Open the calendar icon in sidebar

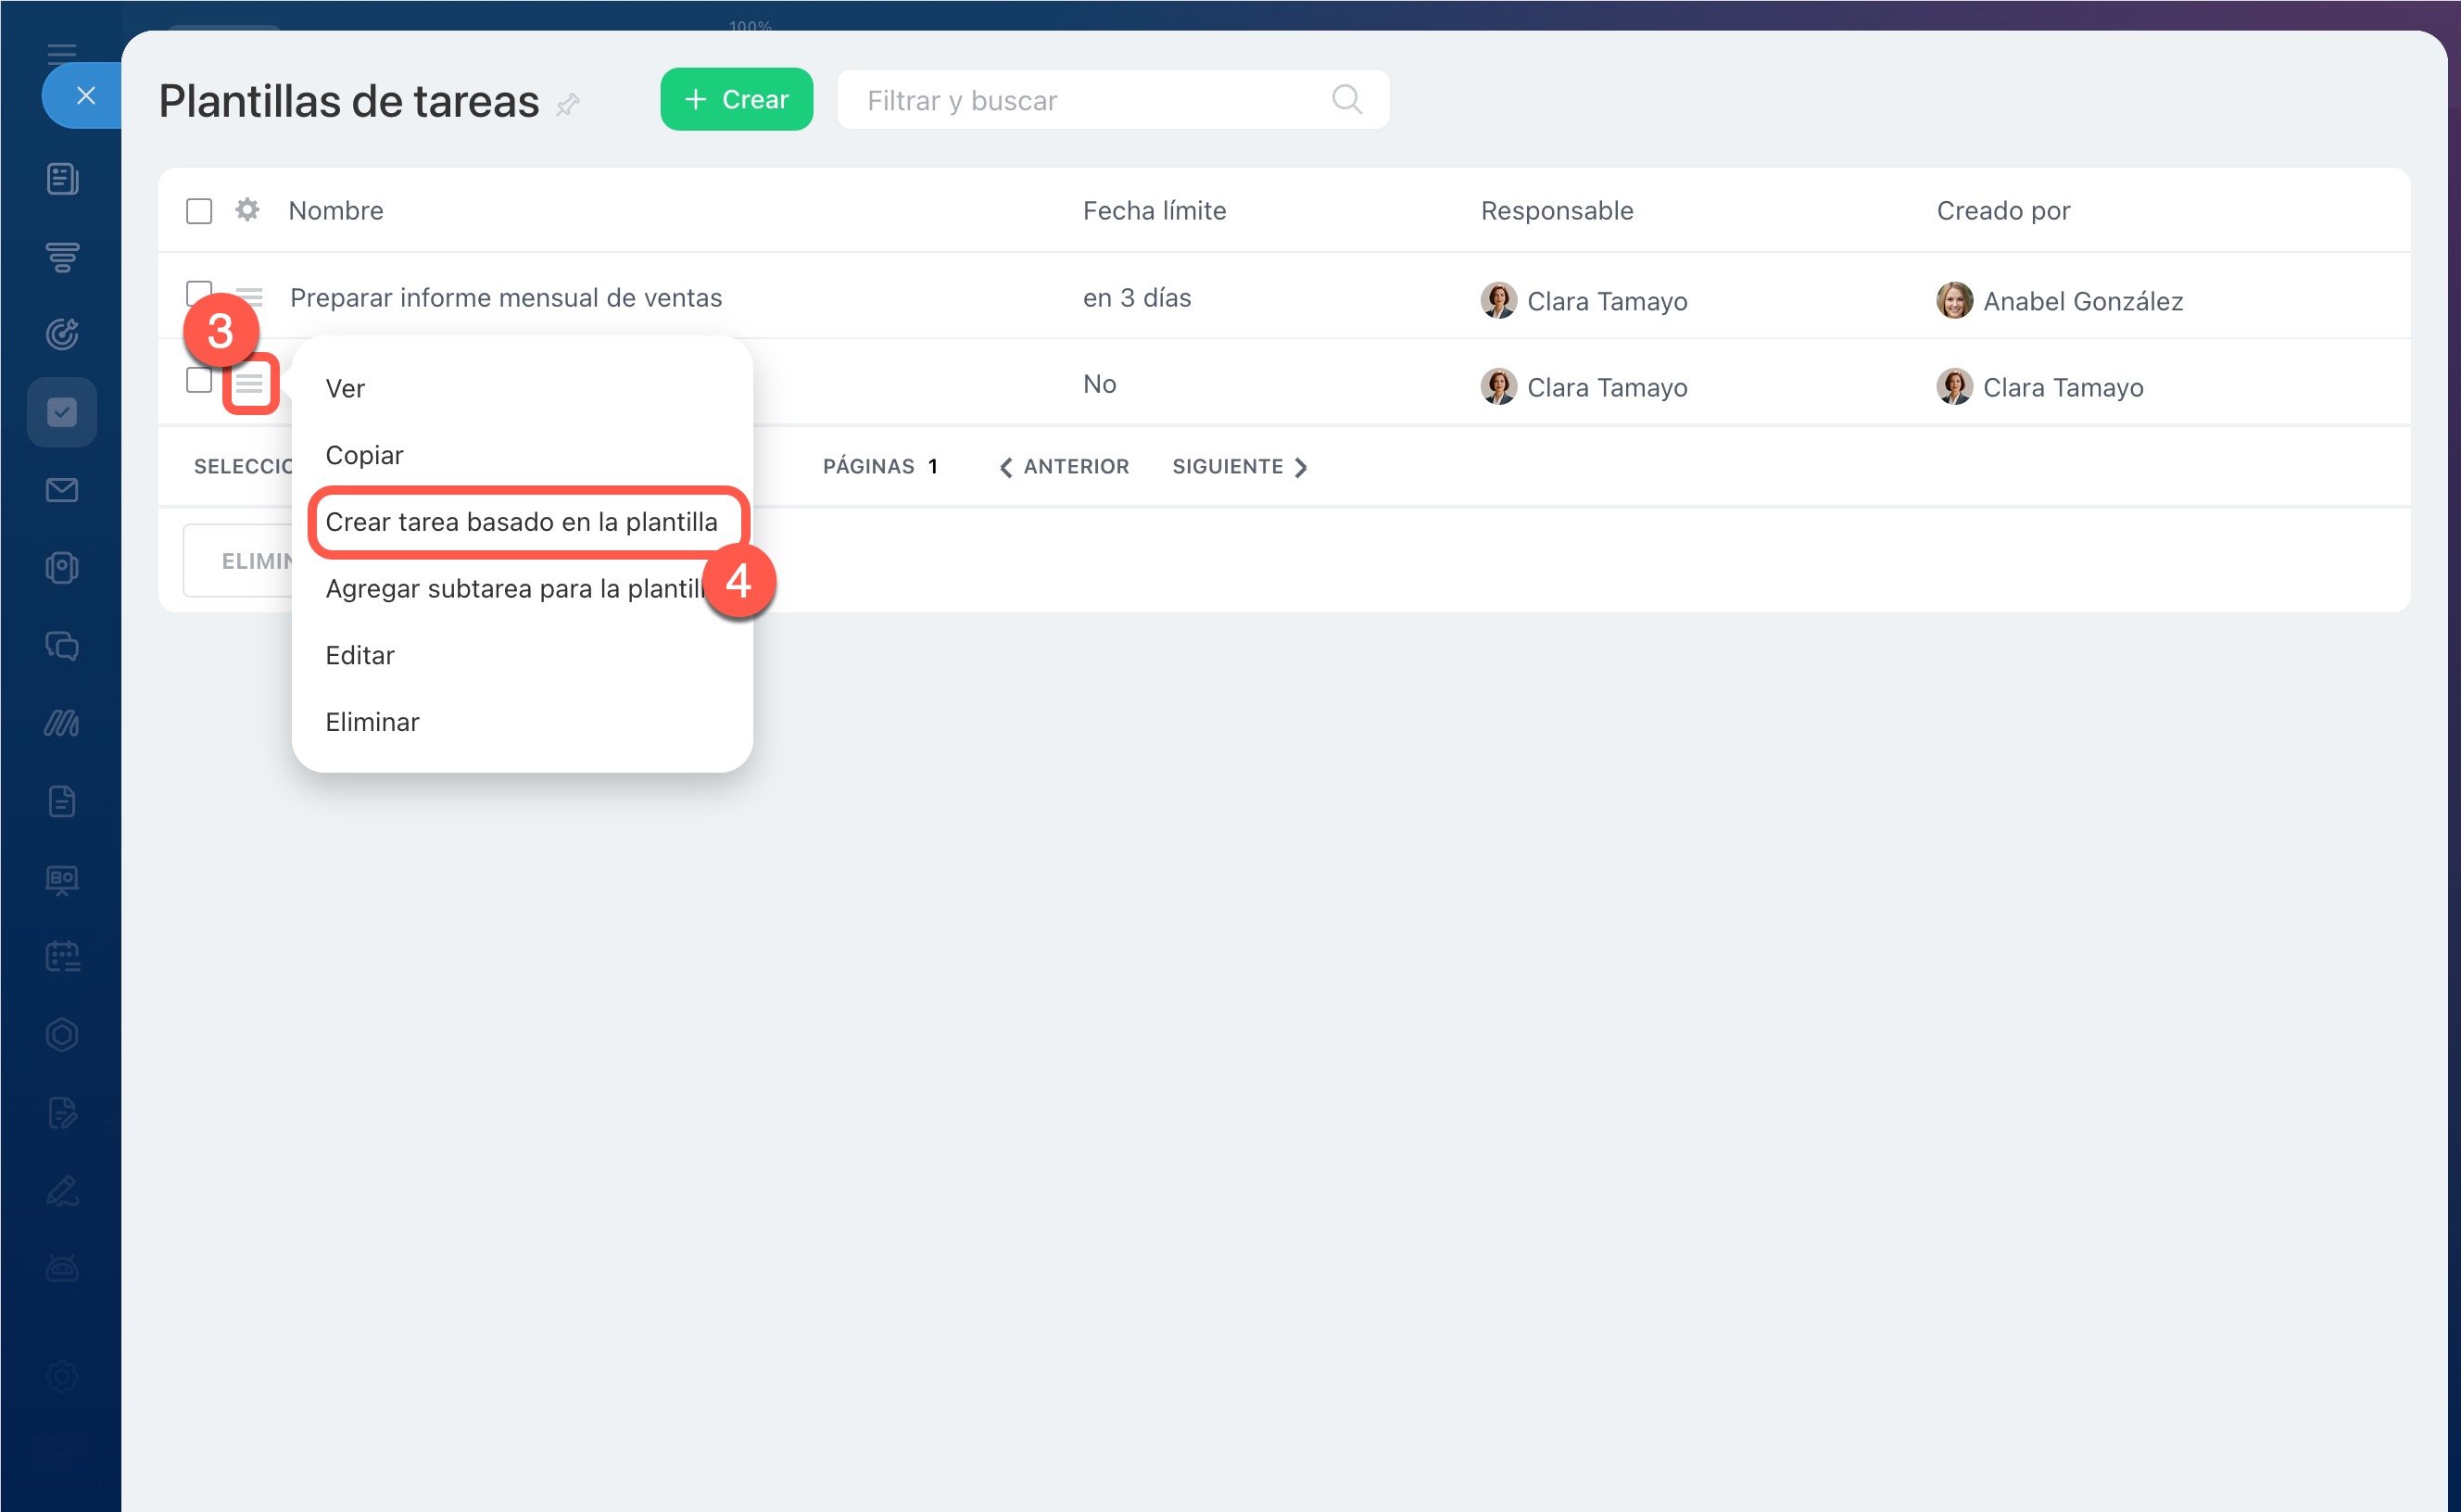pyautogui.click(x=62, y=956)
